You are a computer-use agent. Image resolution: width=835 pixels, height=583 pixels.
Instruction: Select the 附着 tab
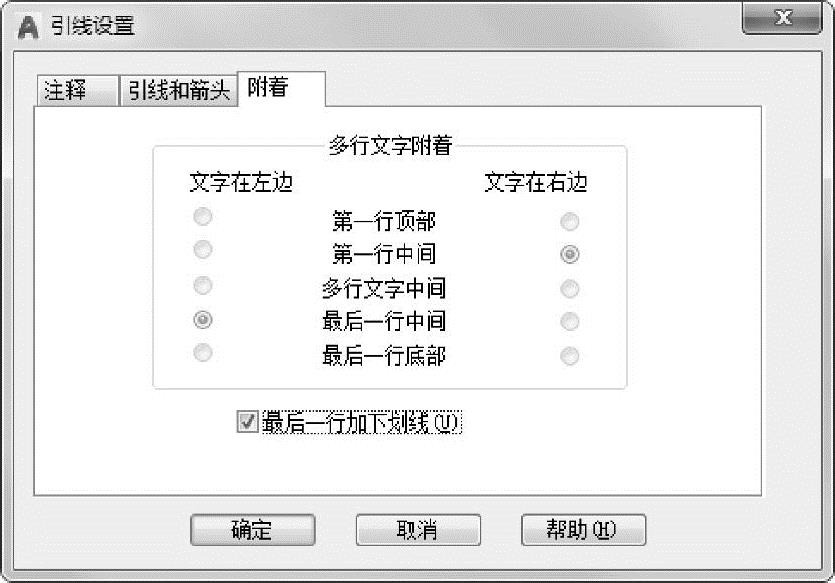pyautogui.click(x=268, y=88)
